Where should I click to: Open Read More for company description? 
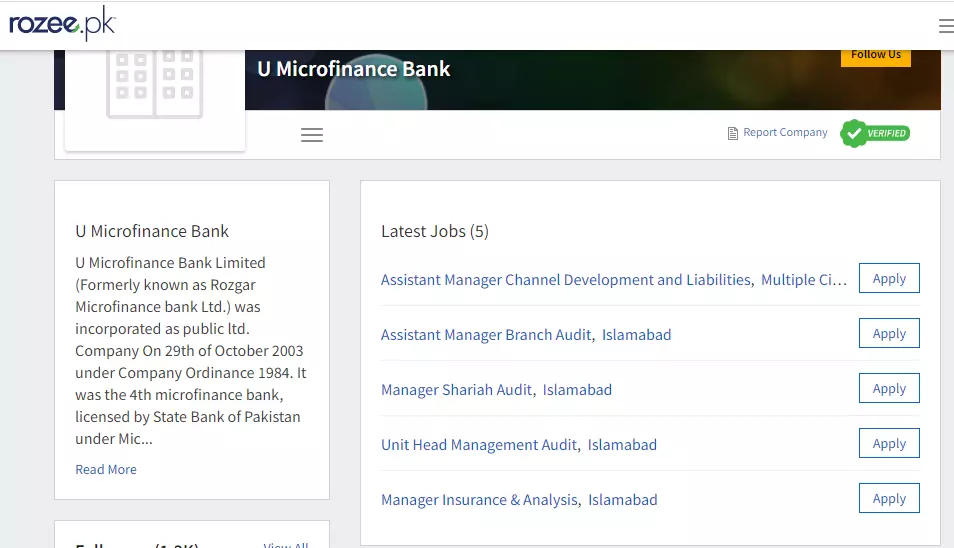pyautogui.click(x=106, y=470)
